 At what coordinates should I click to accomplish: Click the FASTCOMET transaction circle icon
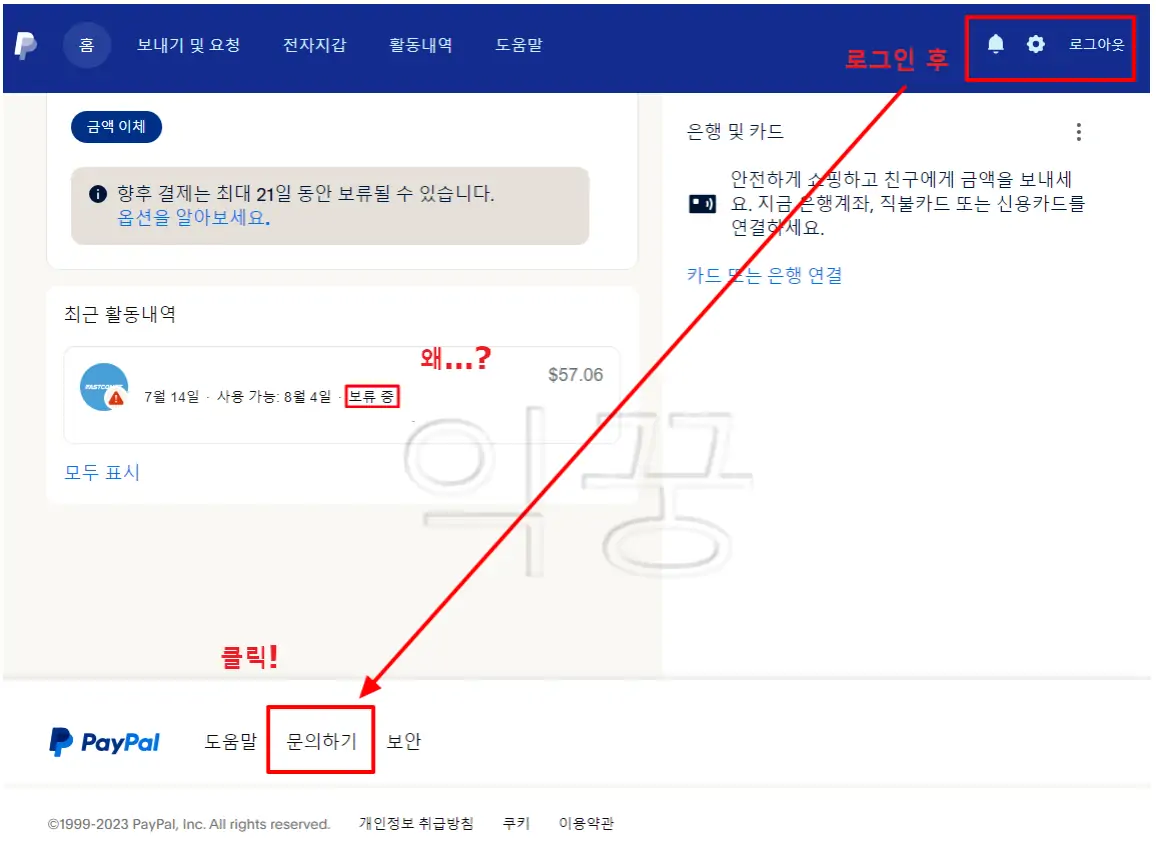101,385
